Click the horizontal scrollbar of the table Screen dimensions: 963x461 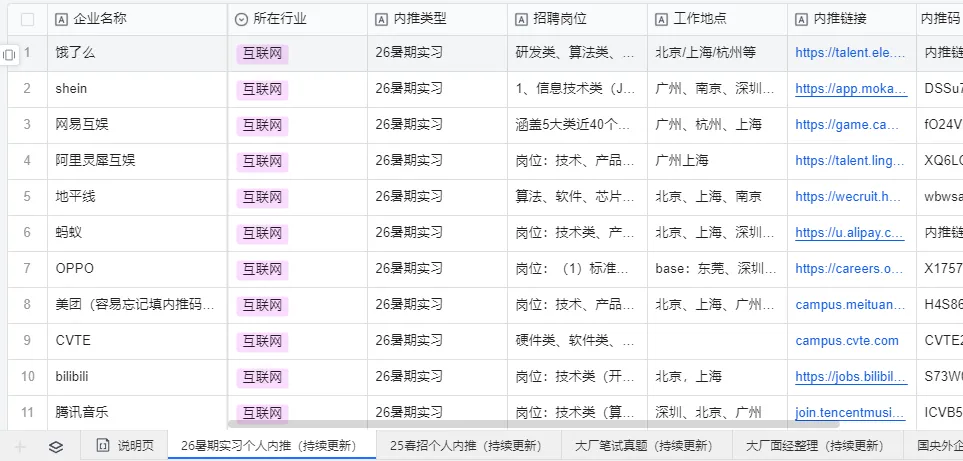[x=534, y=424]
